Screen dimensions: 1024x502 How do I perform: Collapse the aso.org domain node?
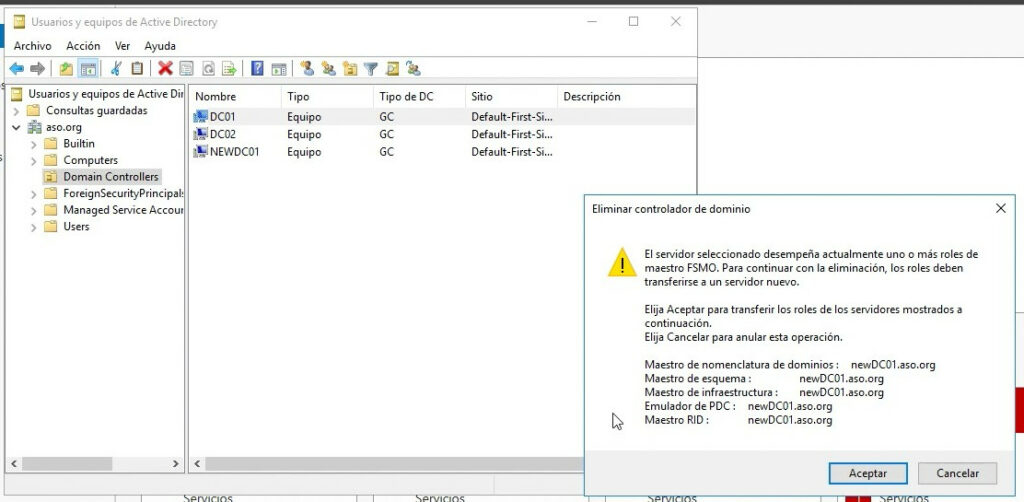(x=16, y=128)
